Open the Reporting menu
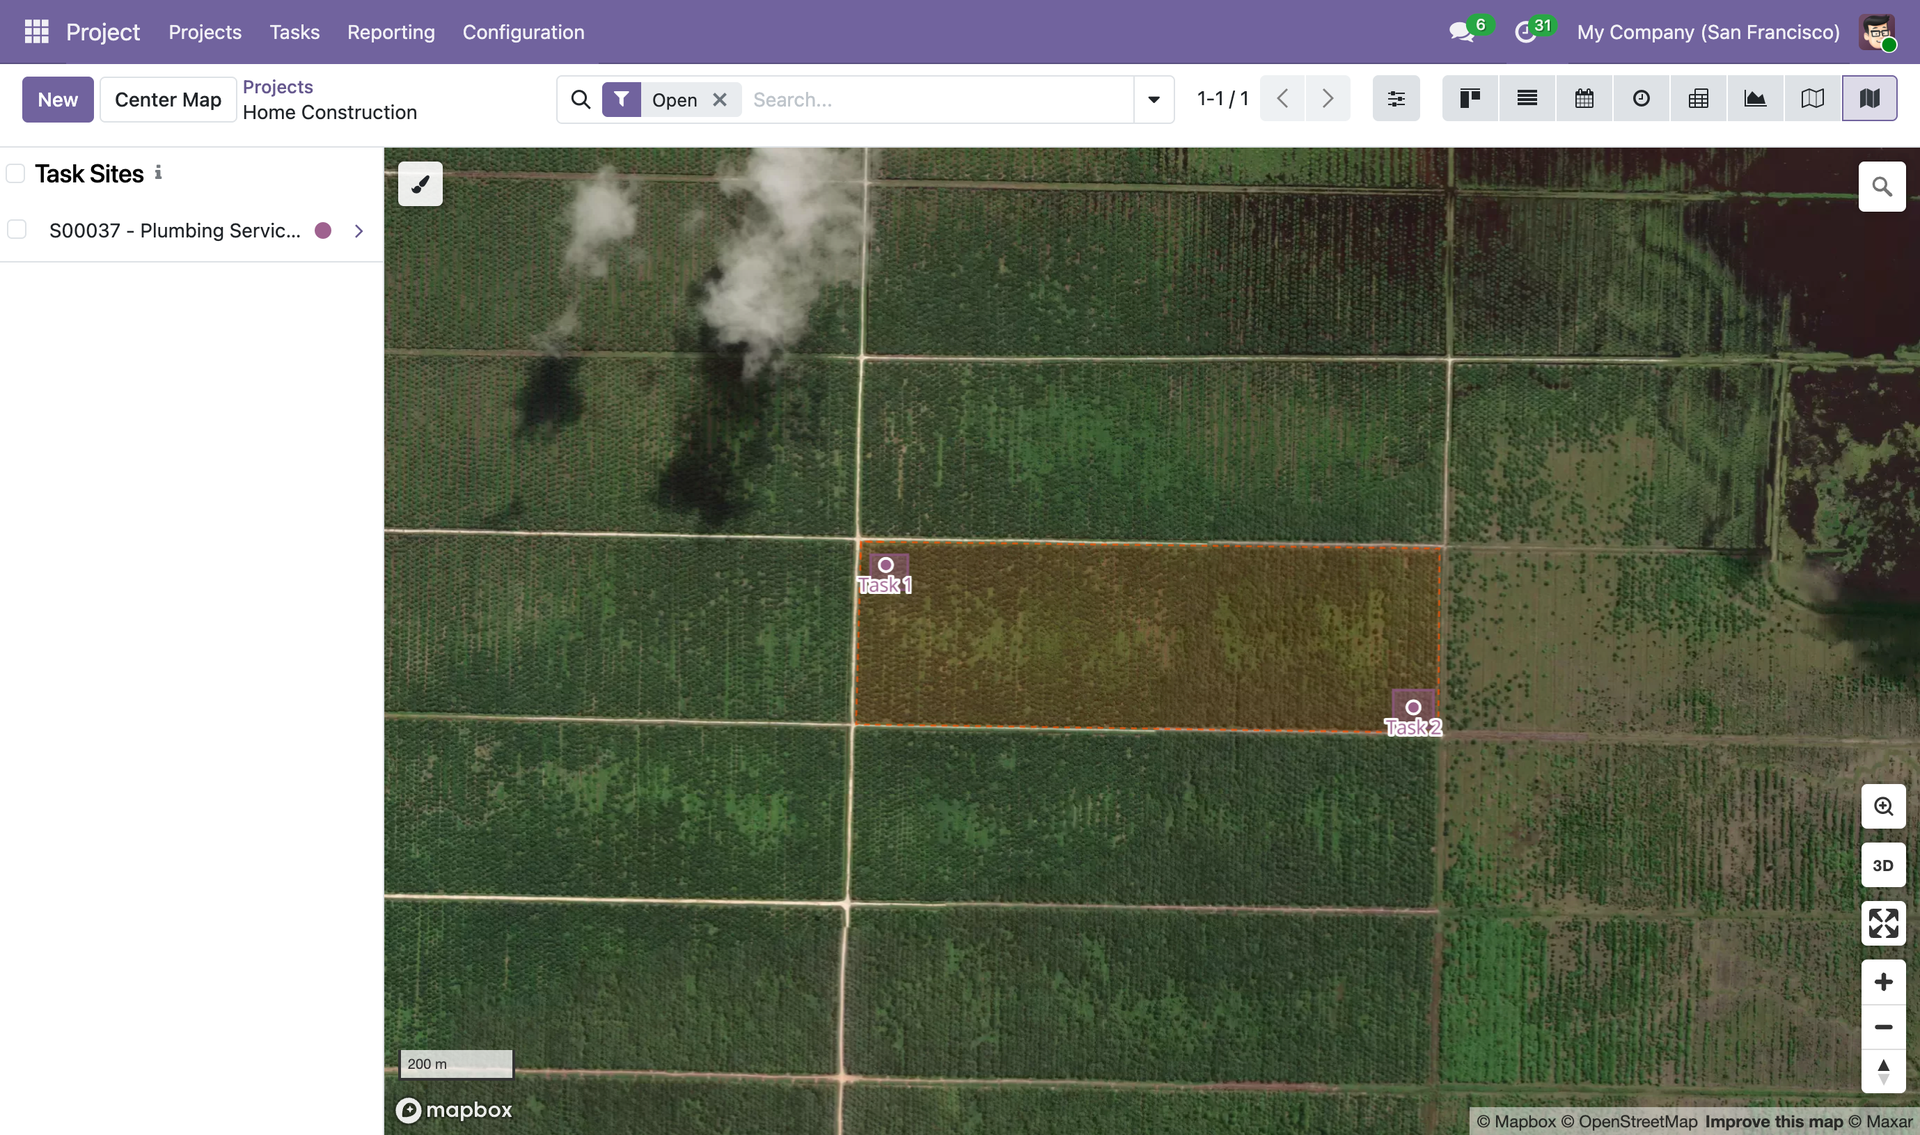The width and height of the screenshot is (1920, 1135). [x=391, y=32]
